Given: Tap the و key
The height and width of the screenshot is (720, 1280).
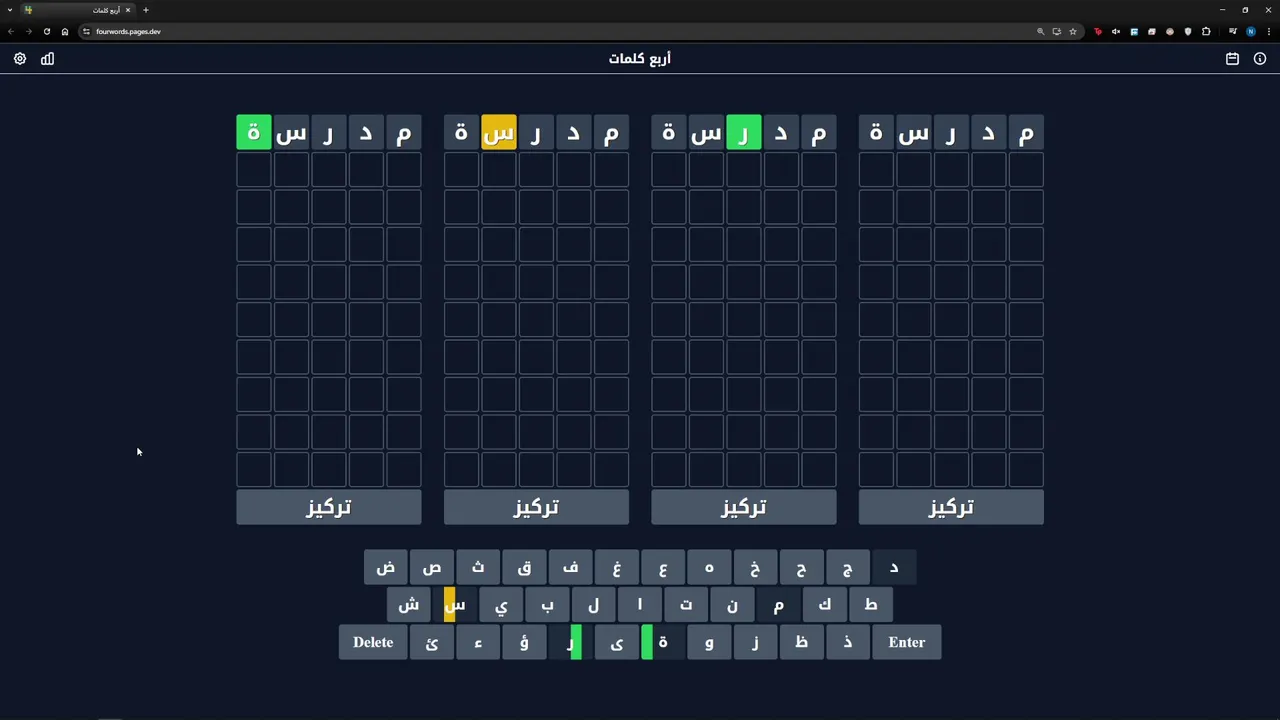Looking at the screenshot, I should point(709,642).
